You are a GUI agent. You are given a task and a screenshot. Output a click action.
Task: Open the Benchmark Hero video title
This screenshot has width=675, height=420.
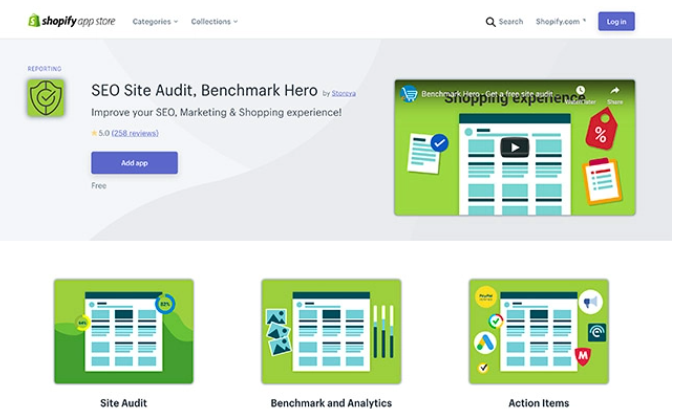coord(487,93)
